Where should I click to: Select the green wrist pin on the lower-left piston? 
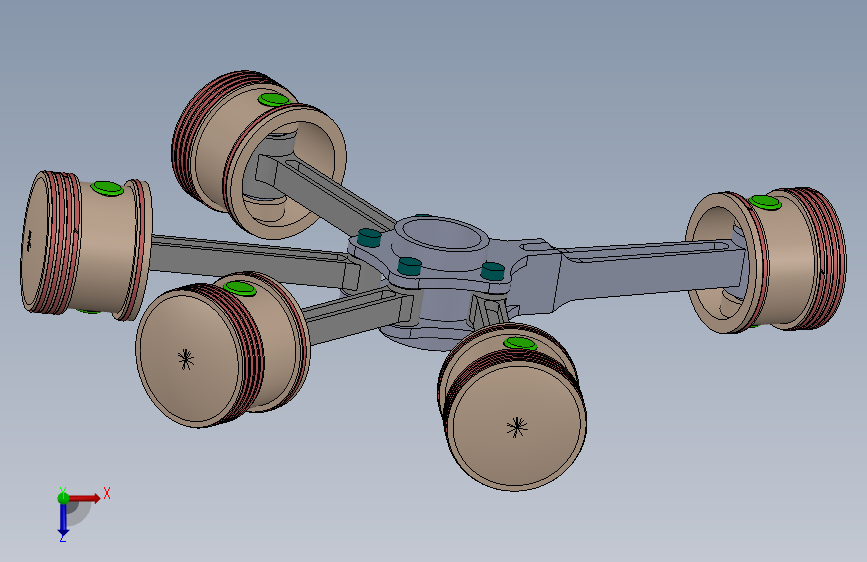pyautogui.click(x=241, y=288)
